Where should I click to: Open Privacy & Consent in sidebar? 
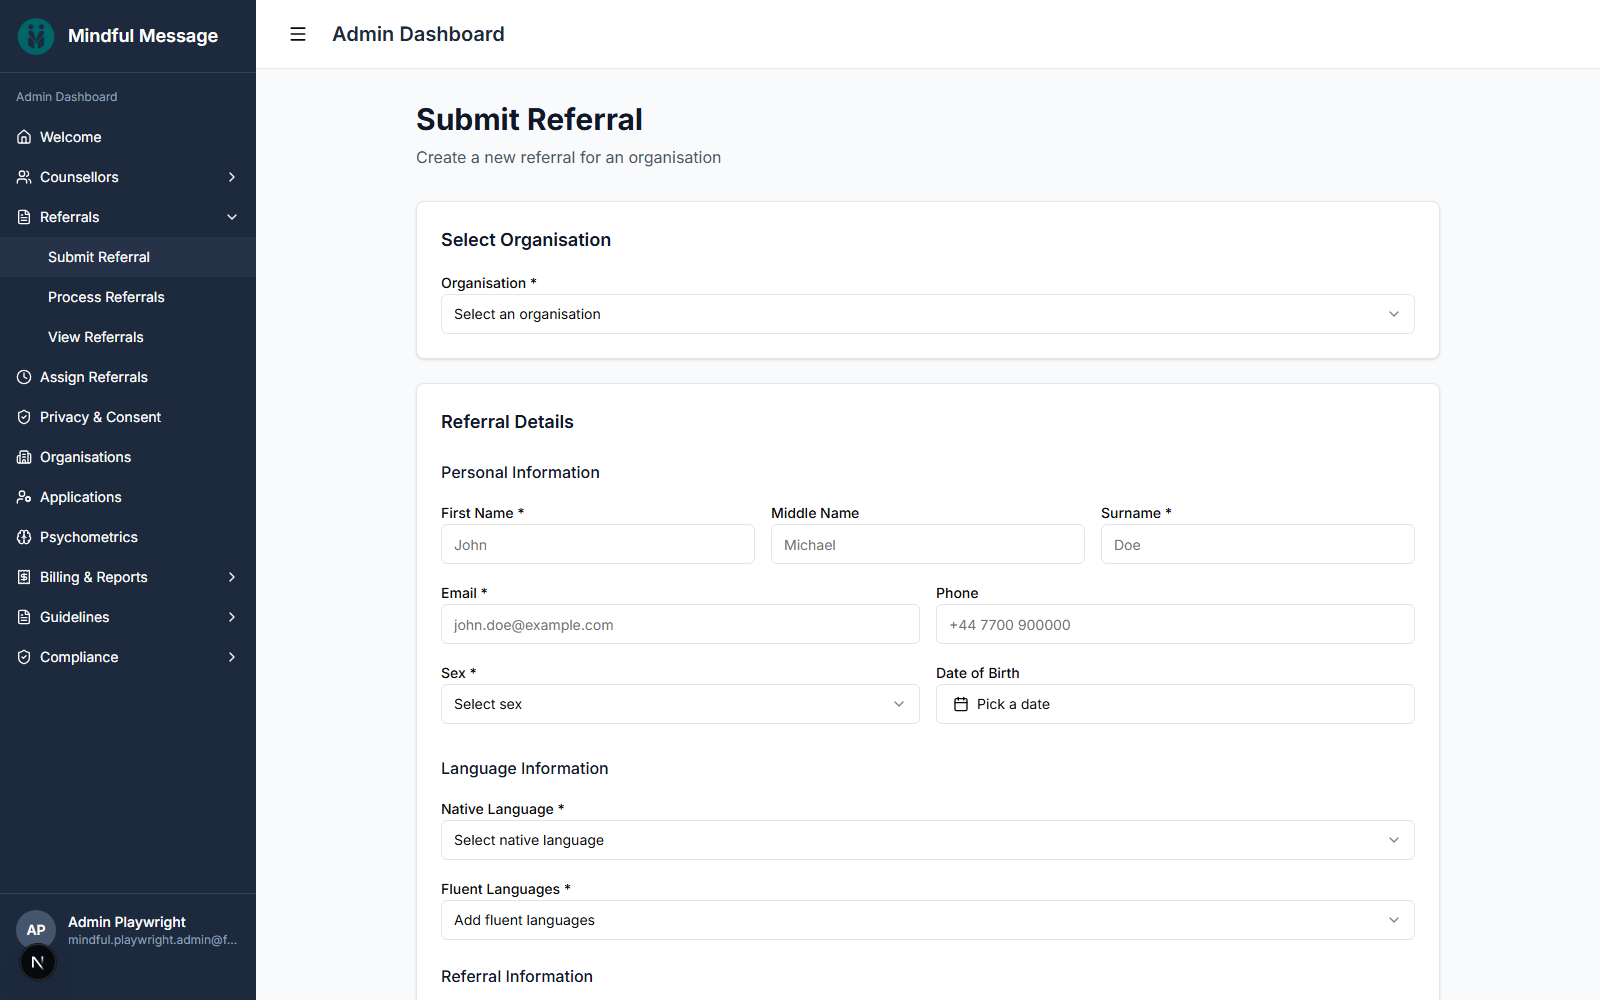point(128,417)
